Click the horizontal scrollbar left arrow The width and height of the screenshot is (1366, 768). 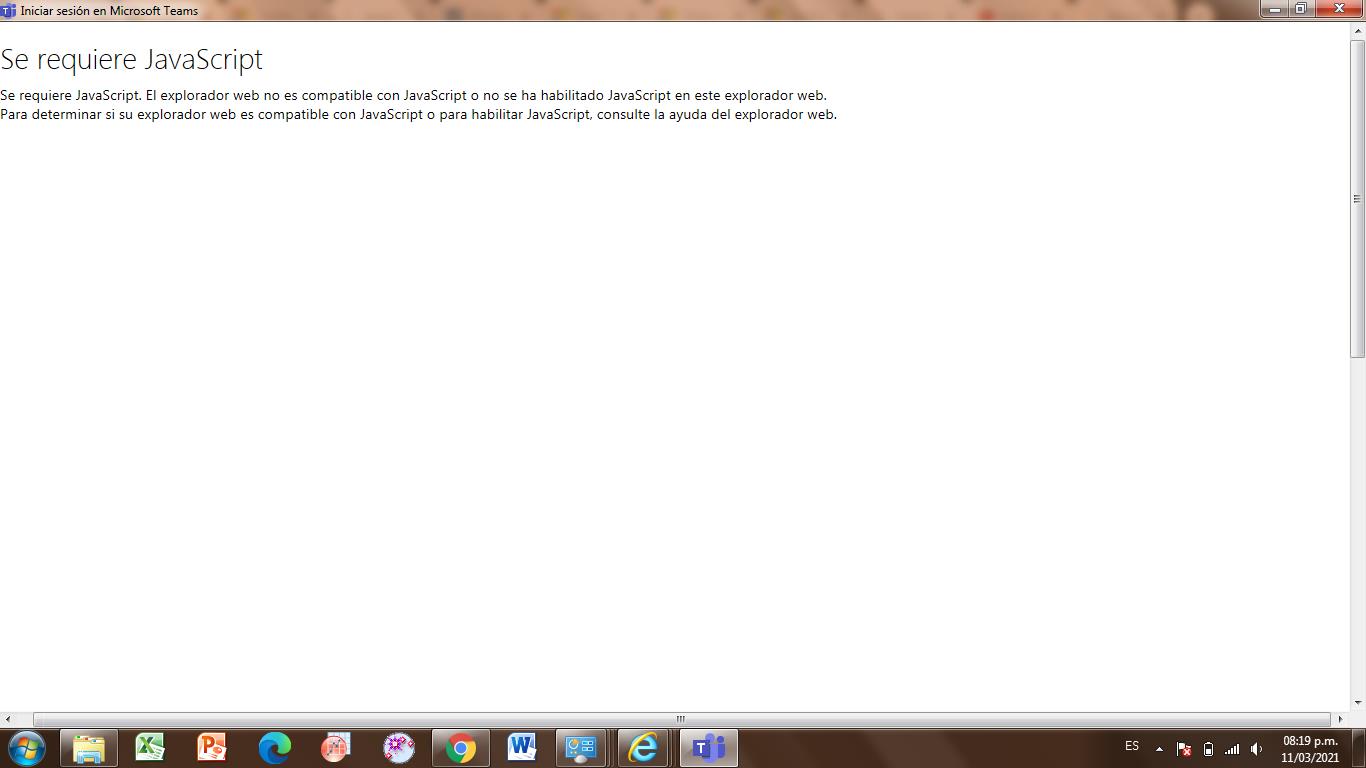point(8,719)
